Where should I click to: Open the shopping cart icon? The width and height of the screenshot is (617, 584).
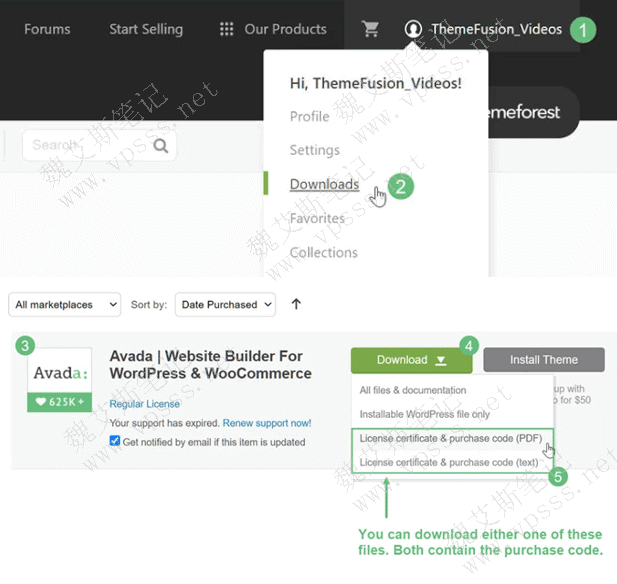(371, 29)
